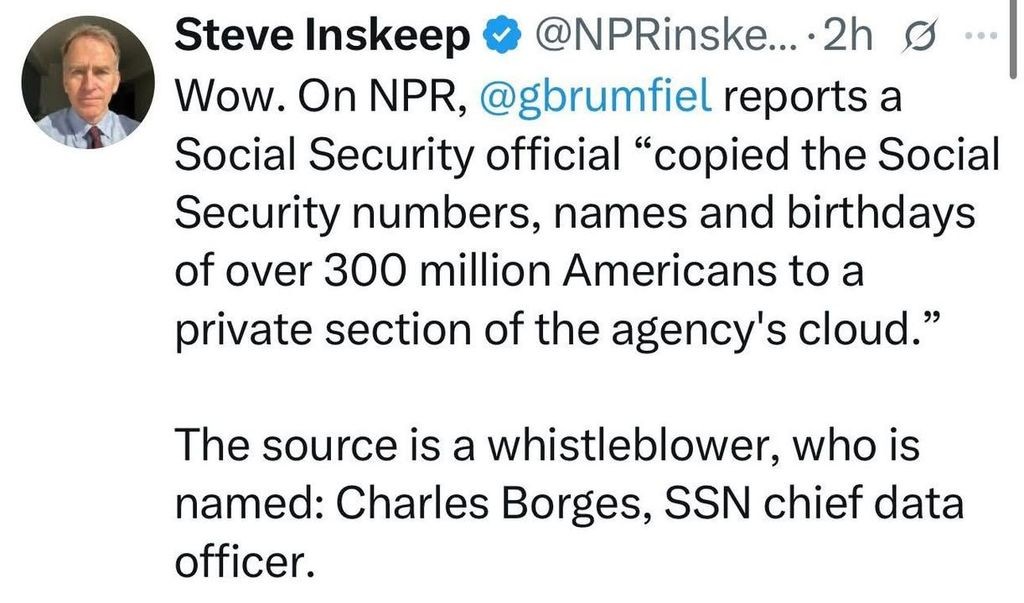Viewport: 1024px width, 603px height.
Task: Click the 'Charles Borges' name in the tweet
Action: coord(494,504)
